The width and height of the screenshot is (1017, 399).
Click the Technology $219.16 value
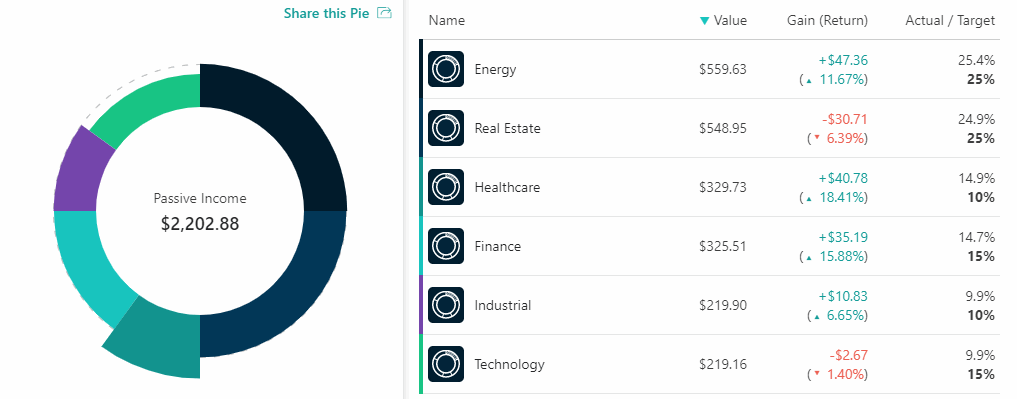click(723, 365)
